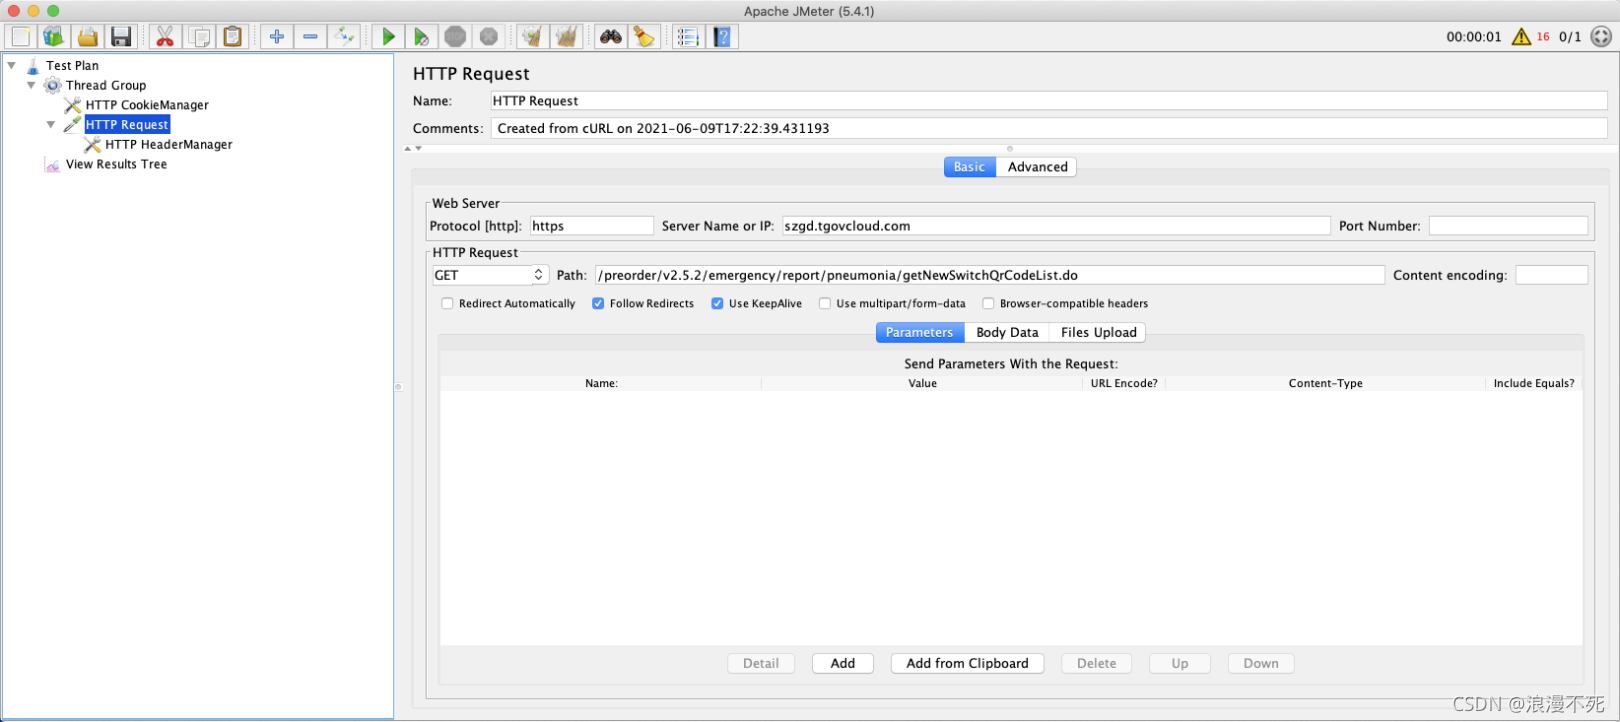Clear results with single broom icon
Viewport: 1620px width, 722px height.
click(x=532, y=37)
